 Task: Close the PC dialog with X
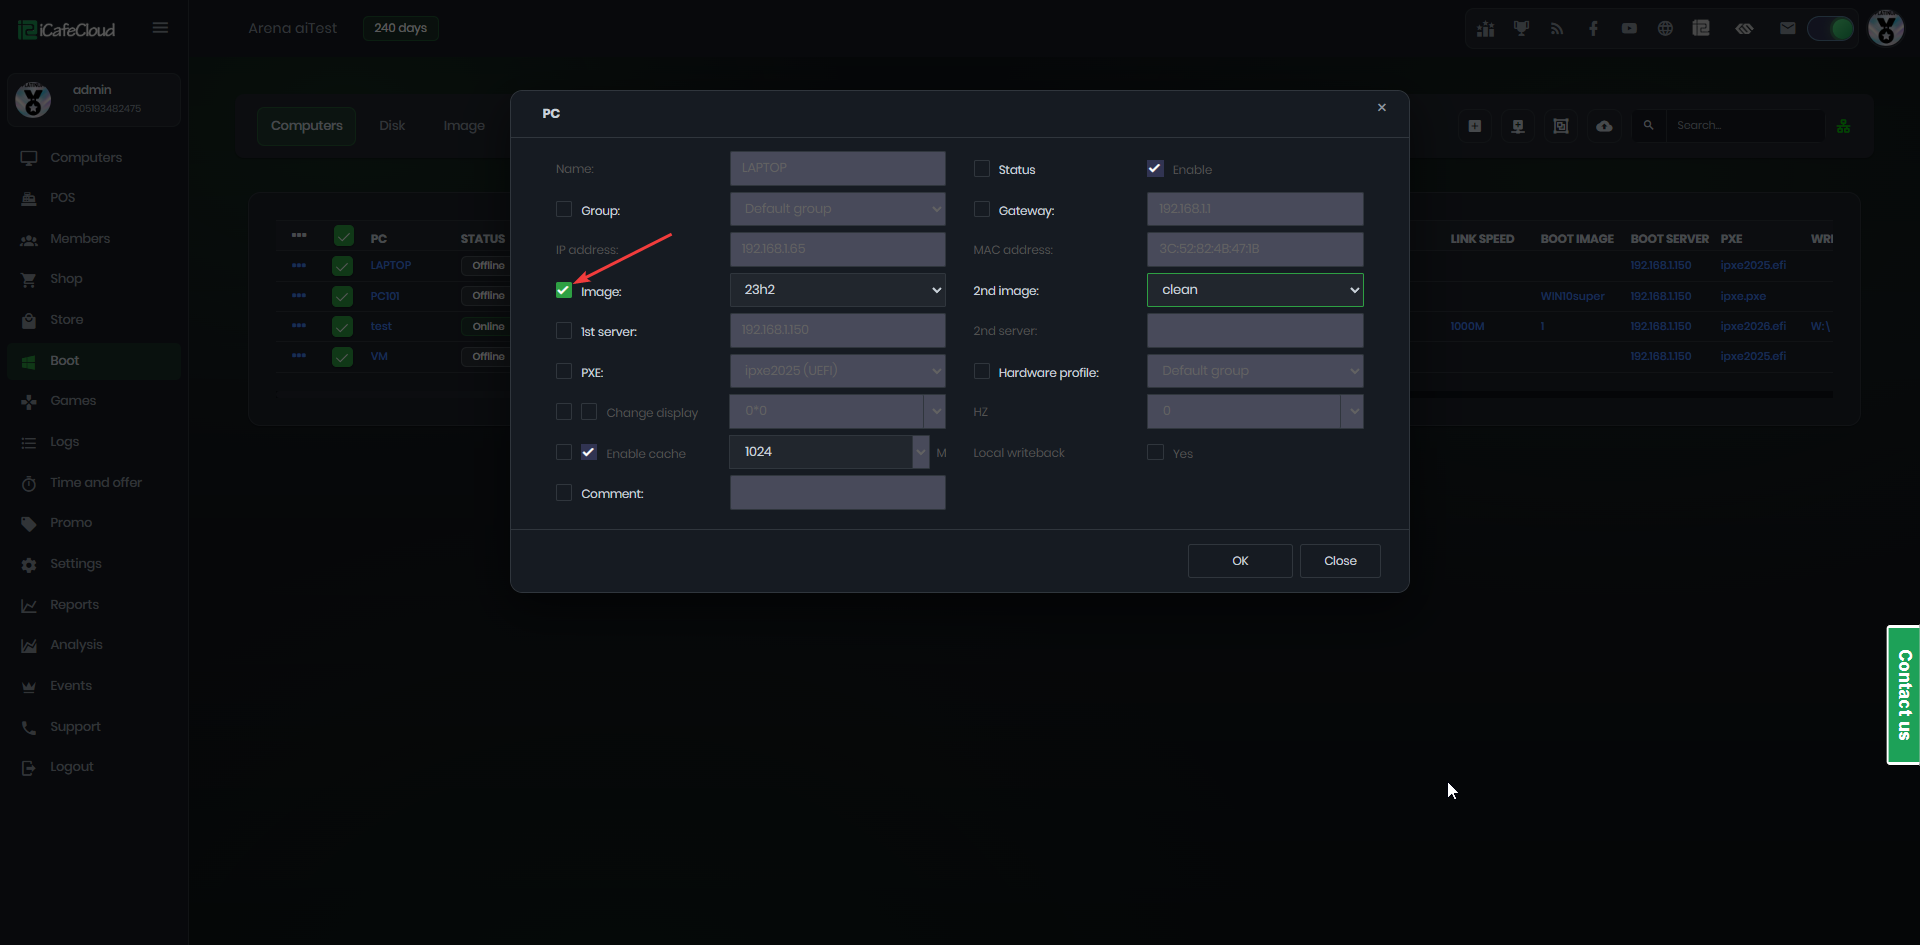[x=1381, y=108]
